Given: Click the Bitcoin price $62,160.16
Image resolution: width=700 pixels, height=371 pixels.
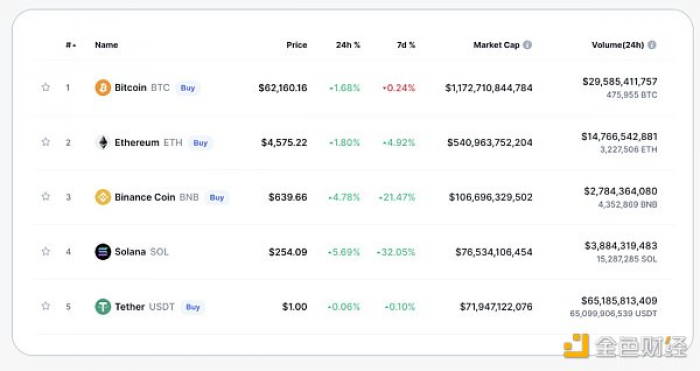Looking at the screenshot, I should [283, 88].
